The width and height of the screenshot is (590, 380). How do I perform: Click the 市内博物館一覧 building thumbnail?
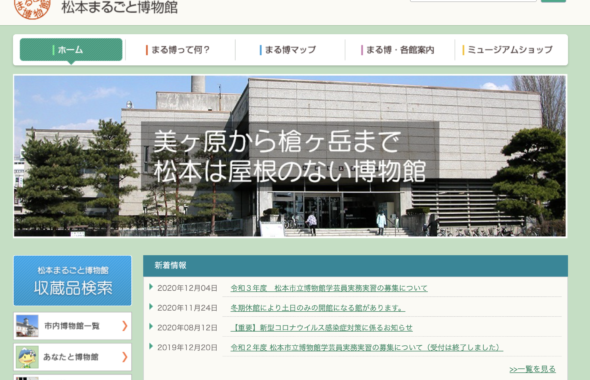27,326
